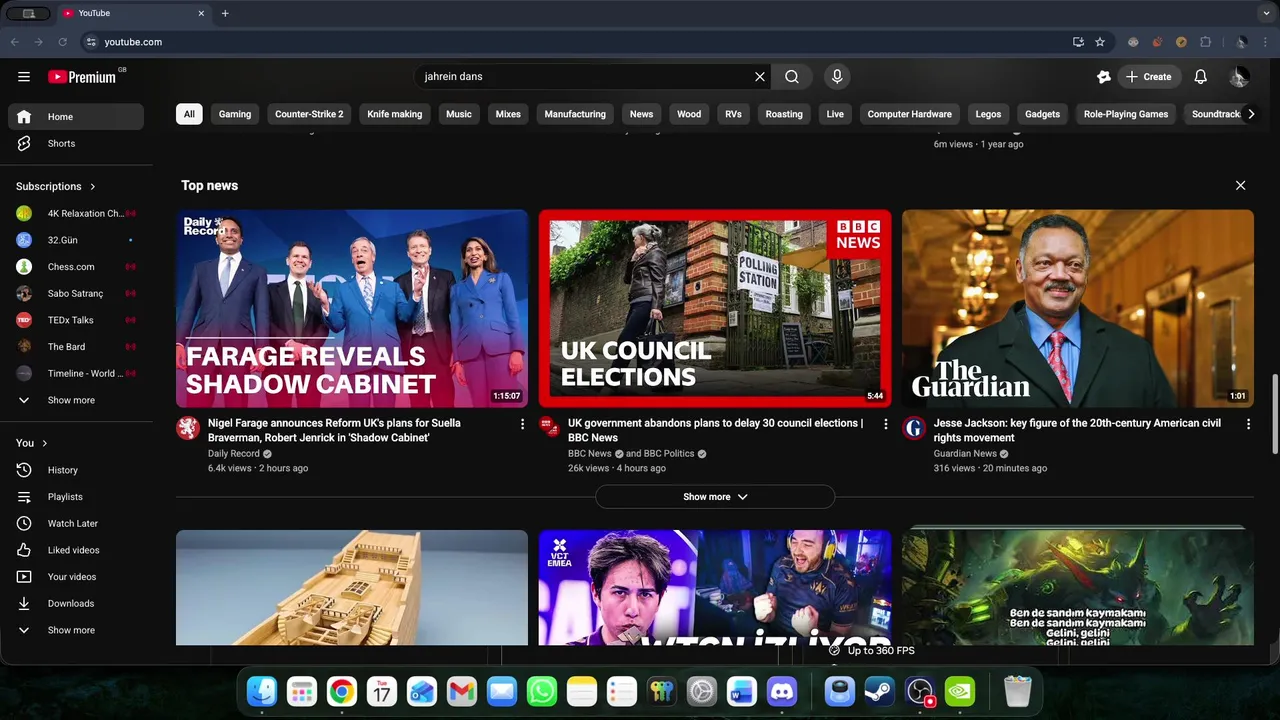Open the Farage Reveals Shadow Cabinet thumbnail
The height and width of the screenshot is (720, 1280).
(352, 309)
